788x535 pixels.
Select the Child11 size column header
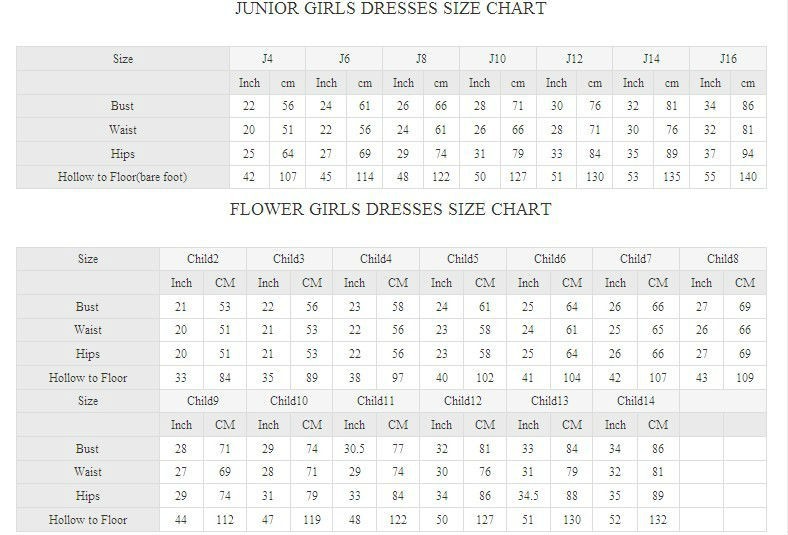click(376, 401)
